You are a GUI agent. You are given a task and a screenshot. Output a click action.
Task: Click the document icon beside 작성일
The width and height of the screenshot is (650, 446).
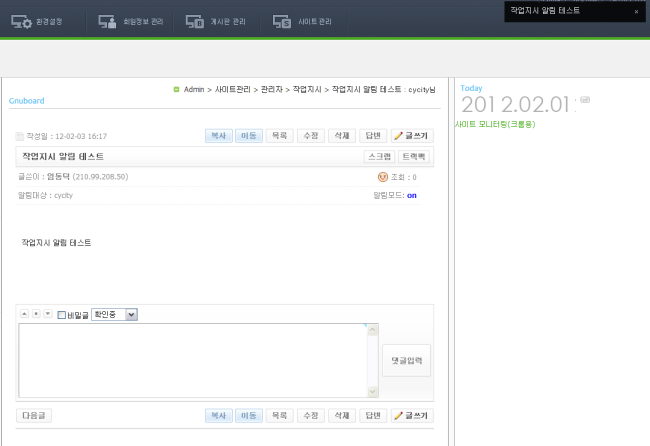click(19, 136)
